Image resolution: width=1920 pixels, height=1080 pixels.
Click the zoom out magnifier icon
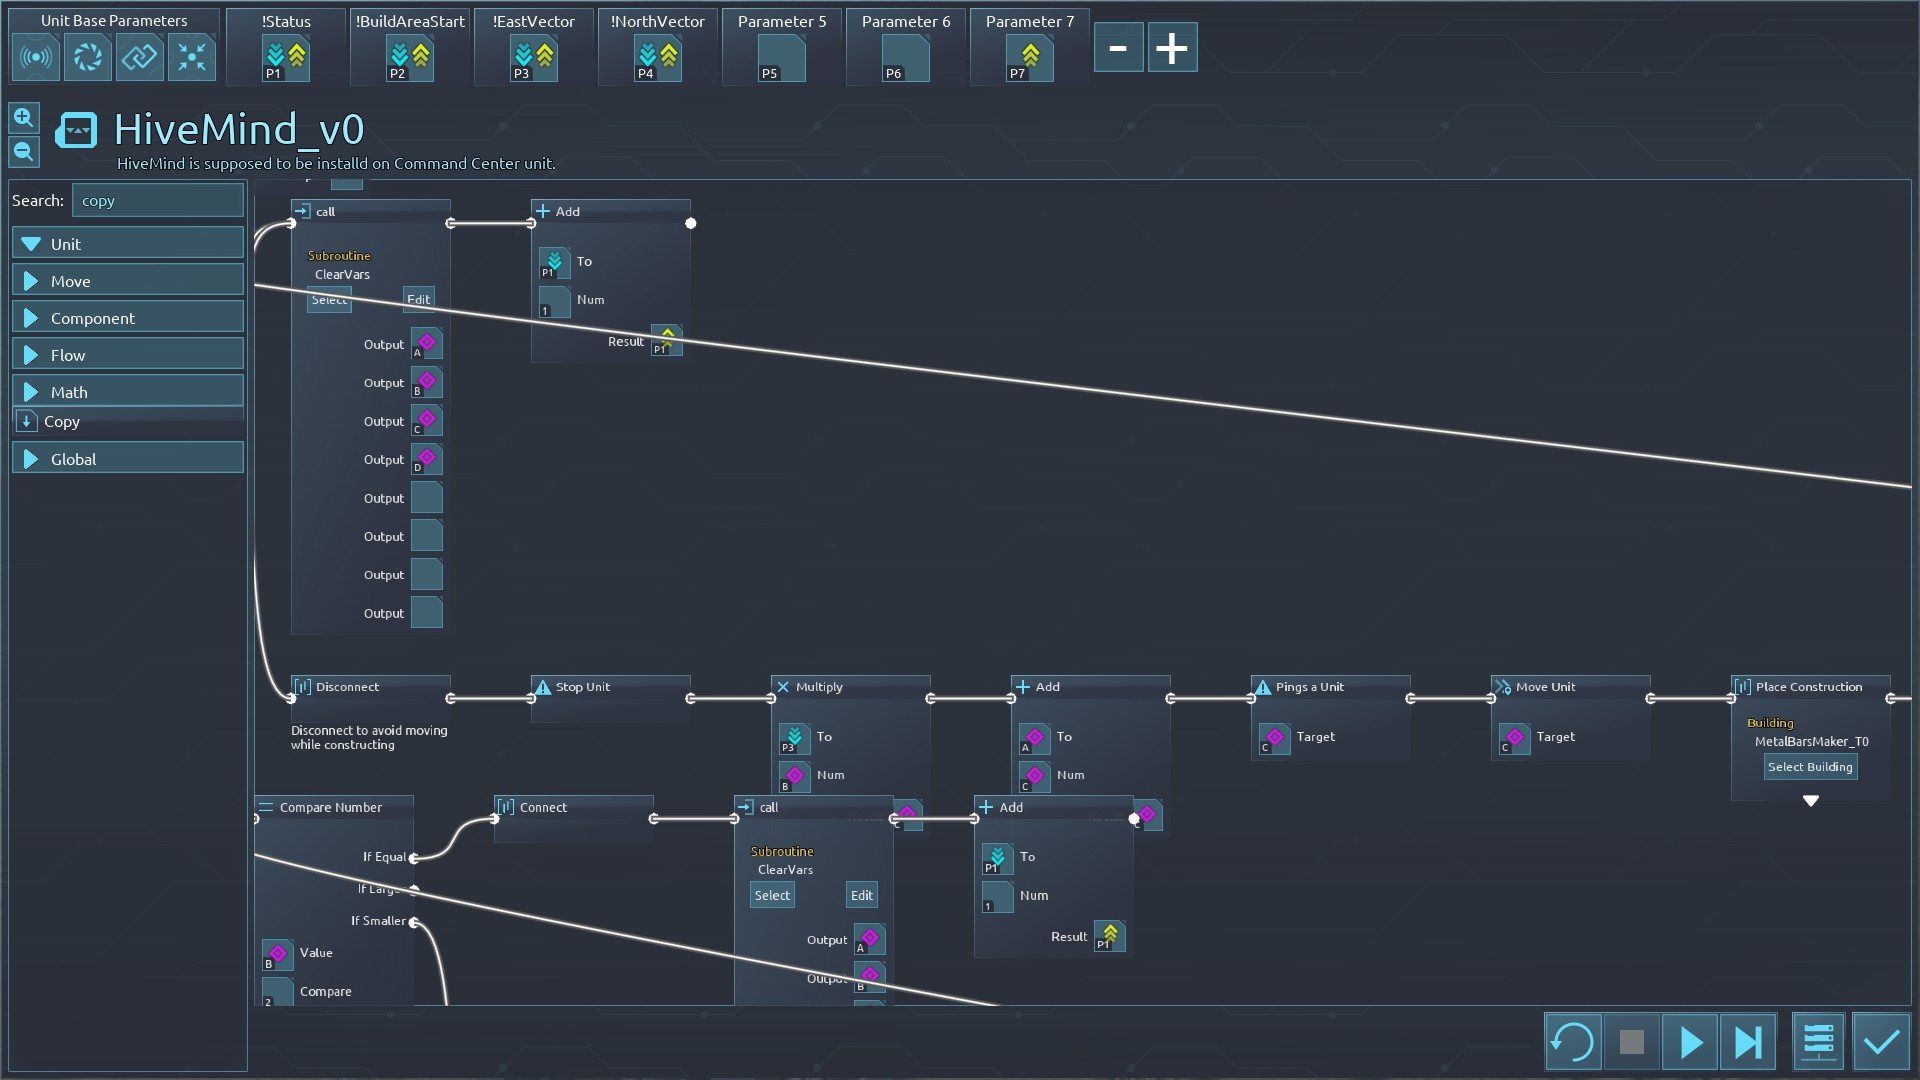coord(24,152)
